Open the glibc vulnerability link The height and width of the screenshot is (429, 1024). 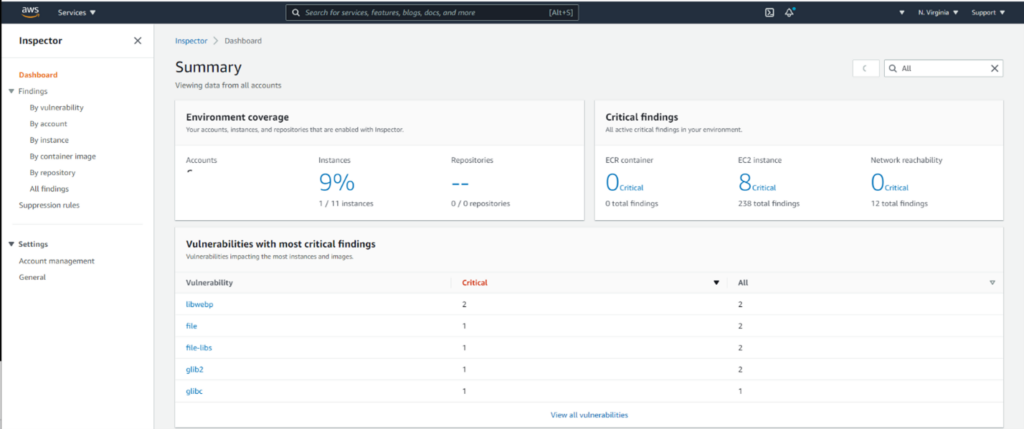click(x=195, y=391)
